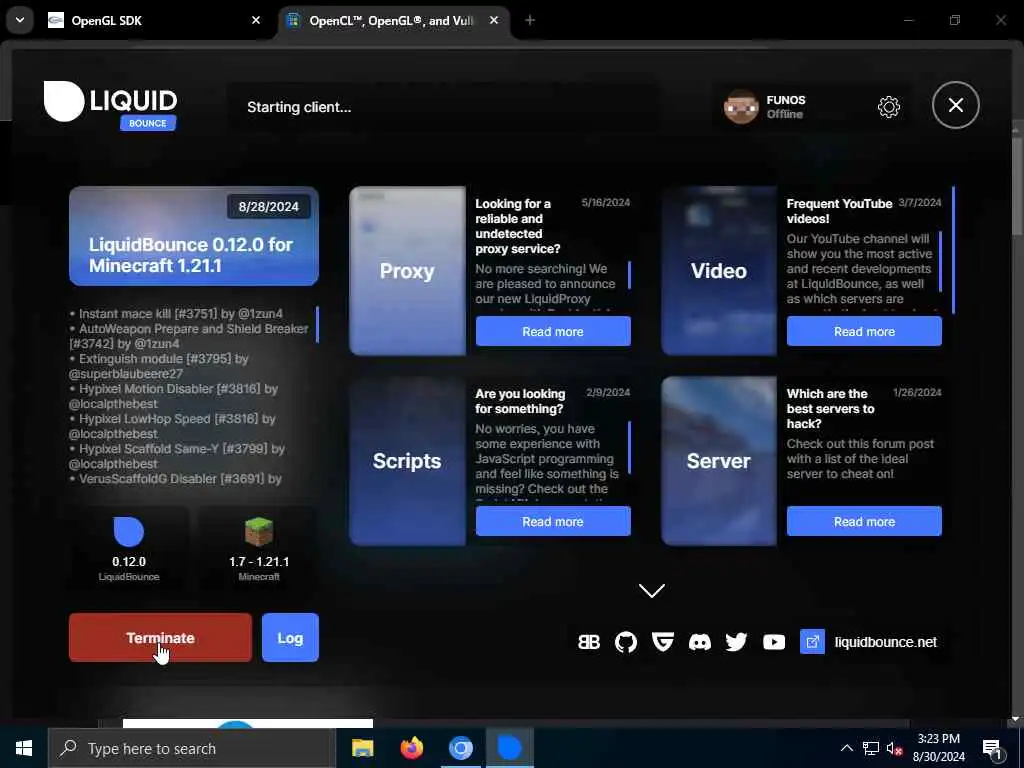Open the muted volume tray icon
This screenshot has height=768, width=1024.
(x=894, y=748)
